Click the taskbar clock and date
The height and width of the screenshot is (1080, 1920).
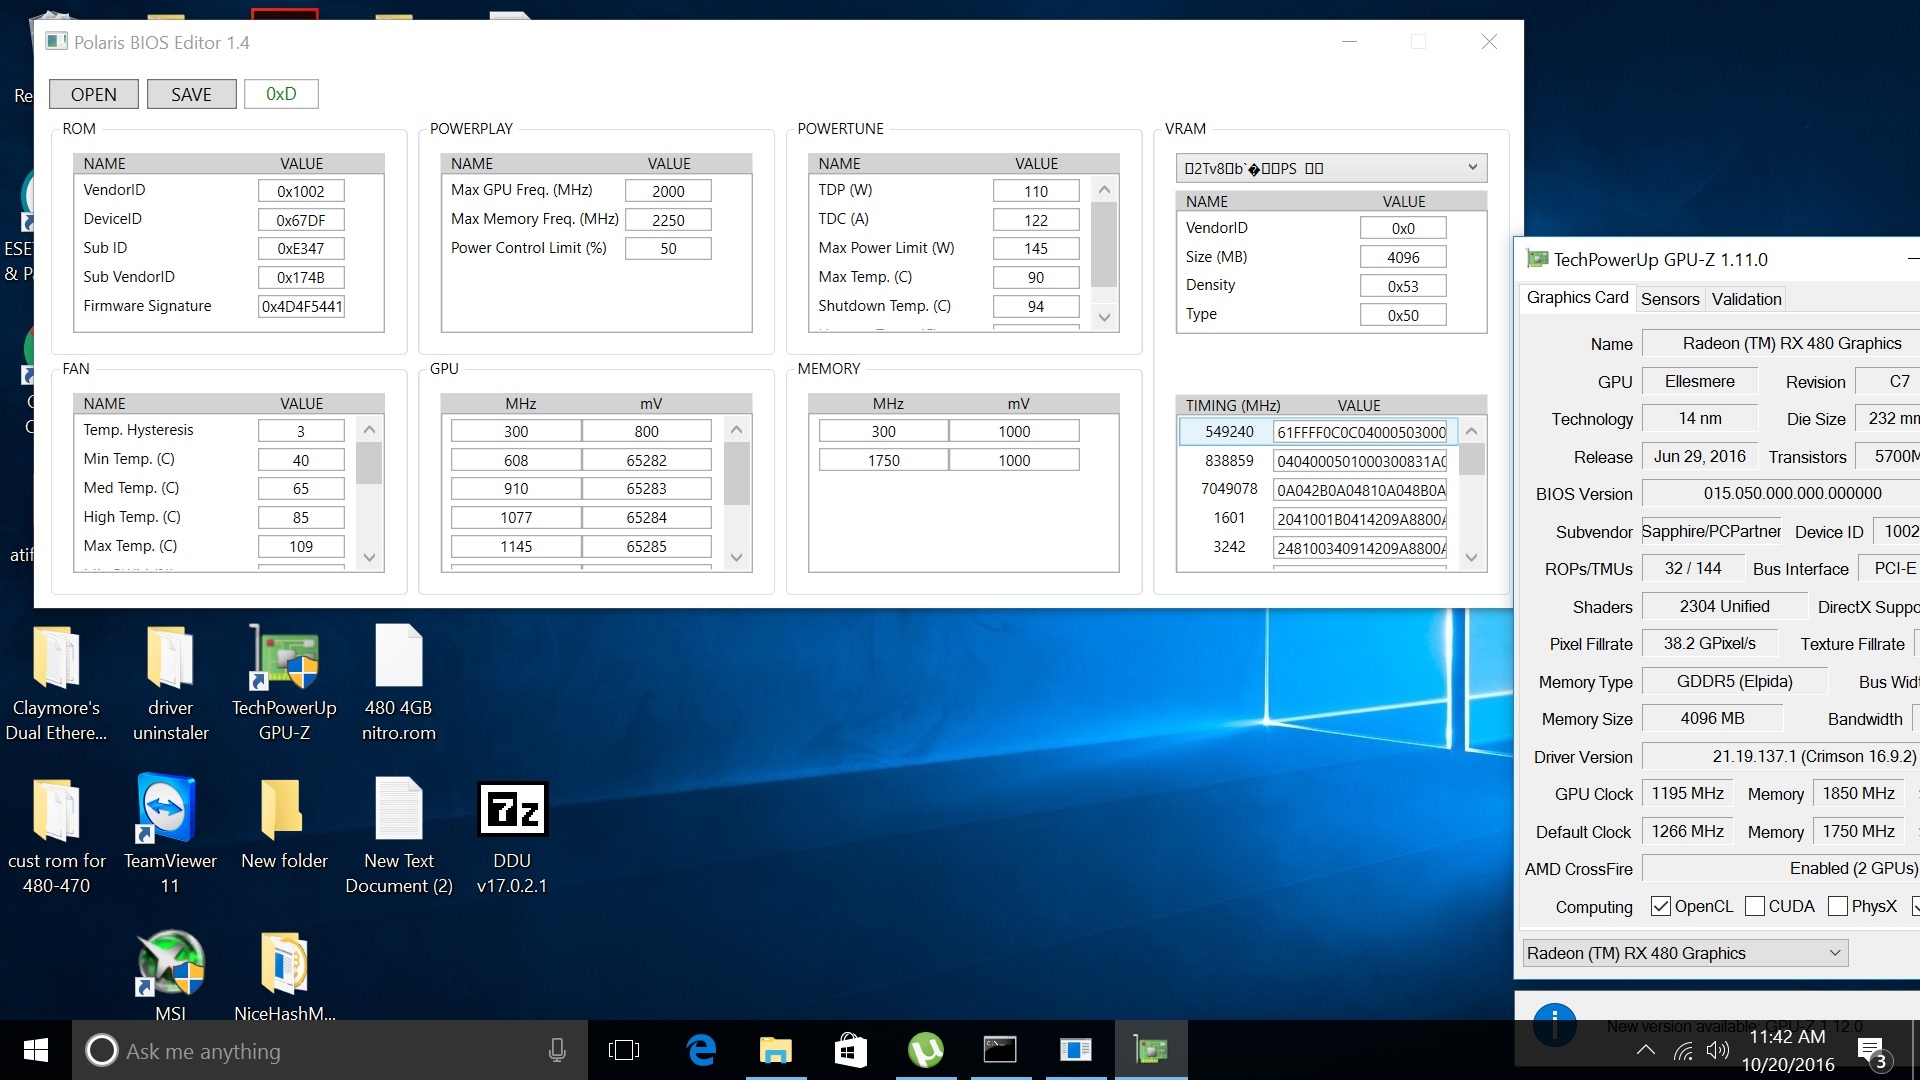coord(1788,1051)
